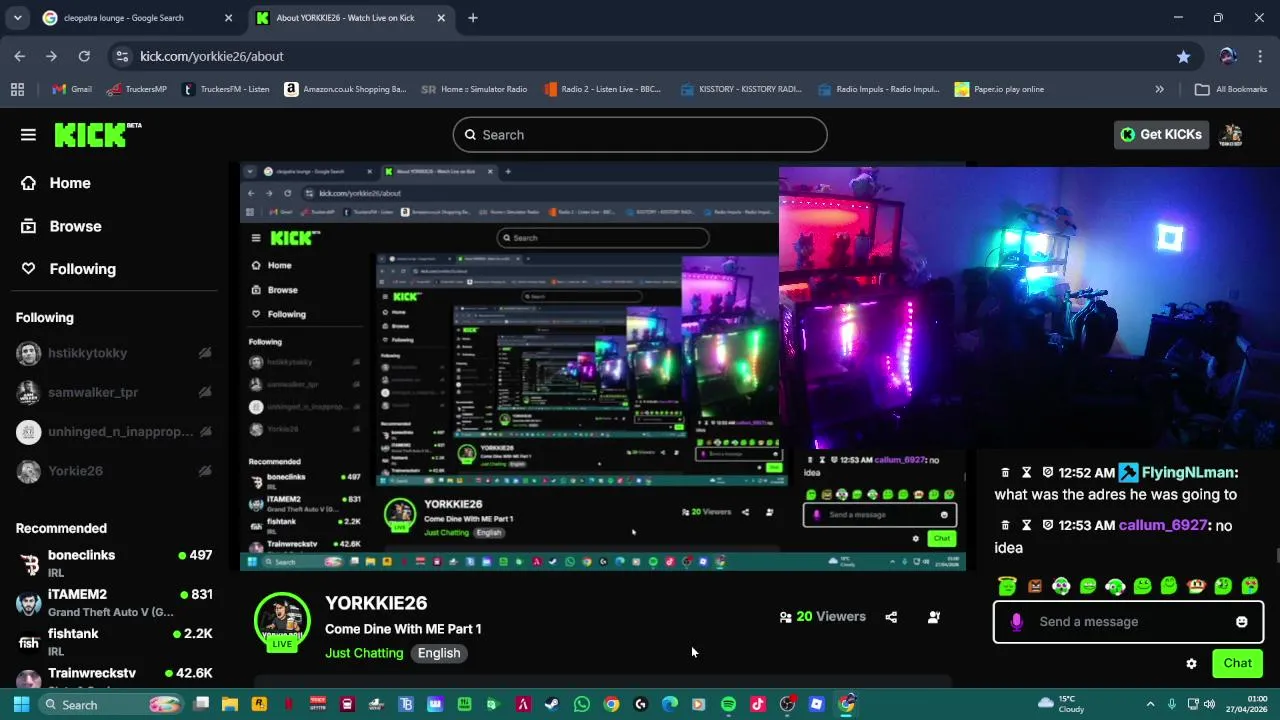Show hidden system tray icons

(1150, 704)
